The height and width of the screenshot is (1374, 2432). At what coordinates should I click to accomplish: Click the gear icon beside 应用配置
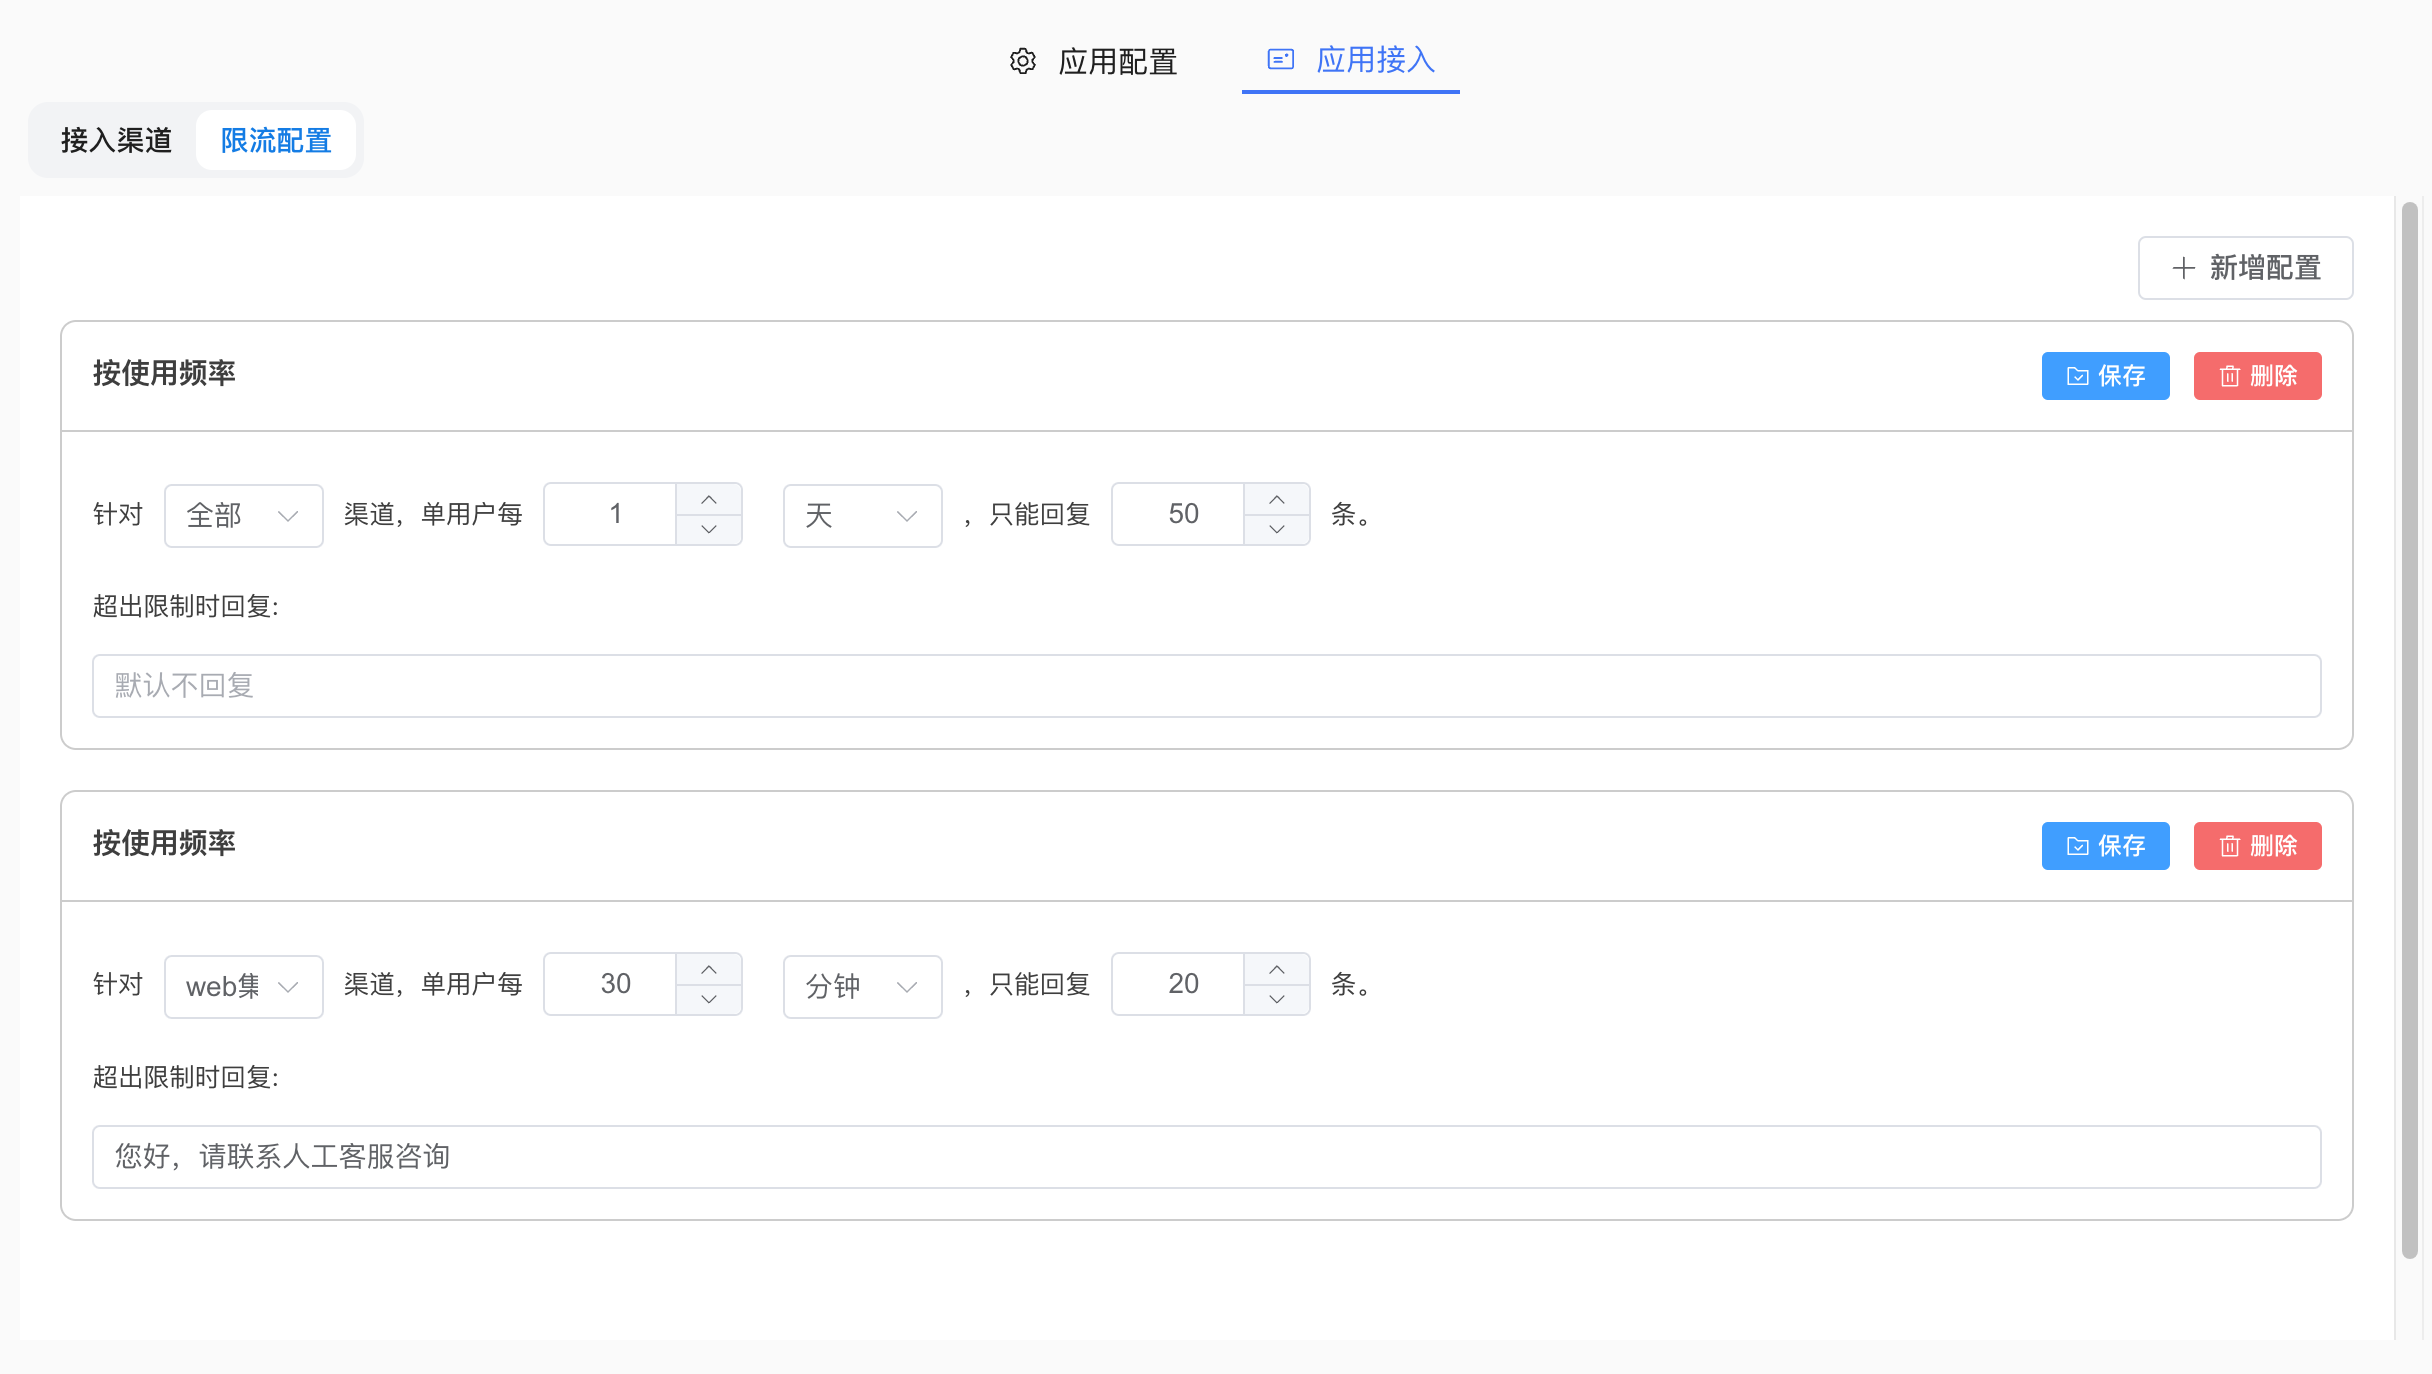tap(1022, 61)
